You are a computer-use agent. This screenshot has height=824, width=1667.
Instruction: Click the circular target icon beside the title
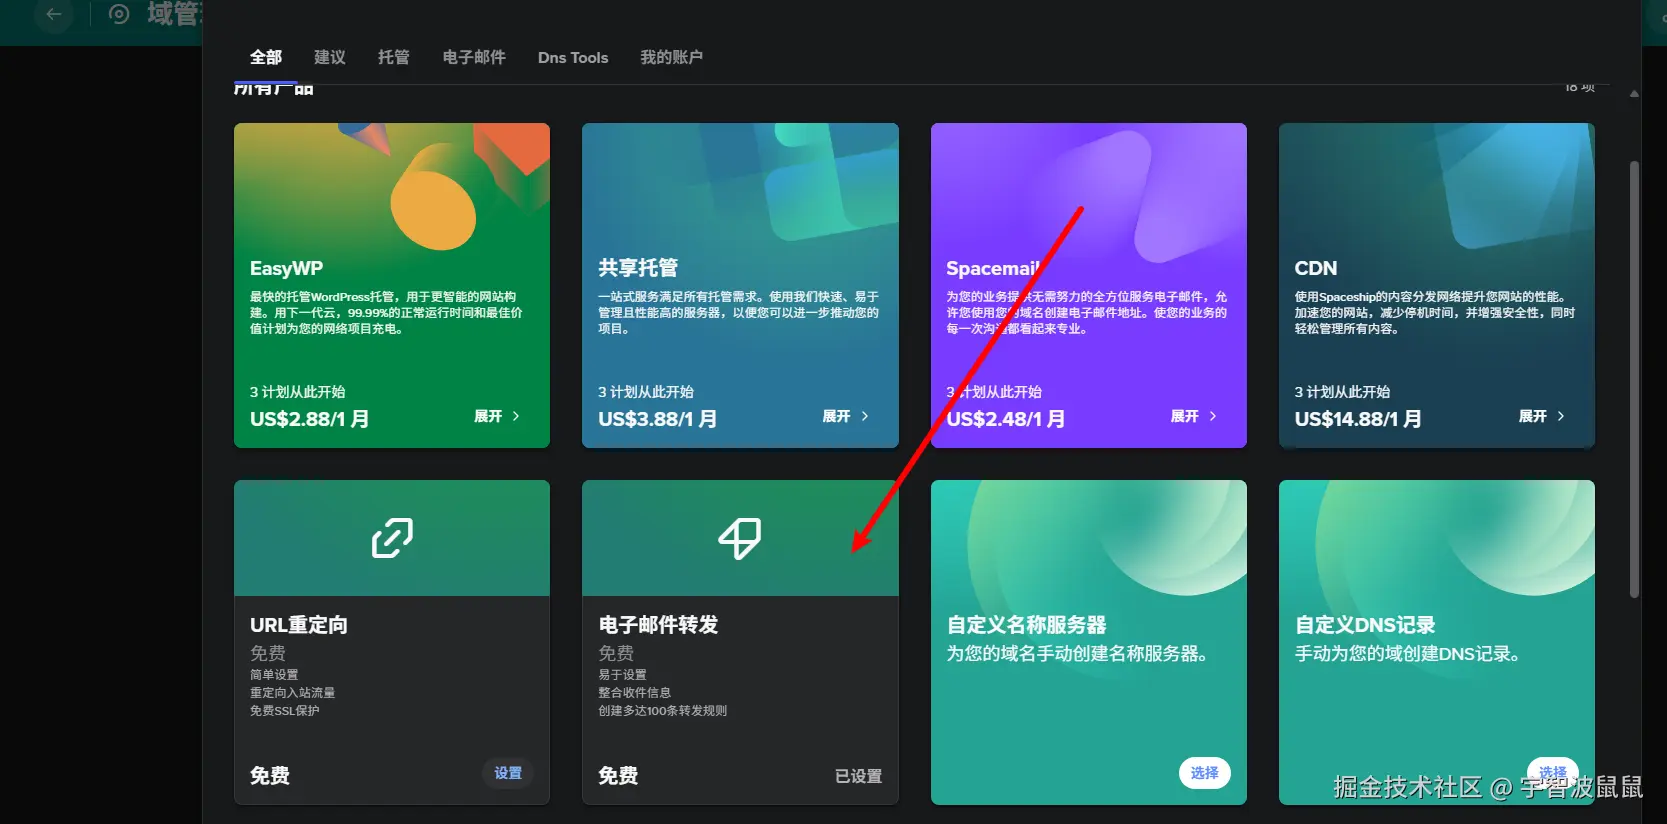(119, 14)
